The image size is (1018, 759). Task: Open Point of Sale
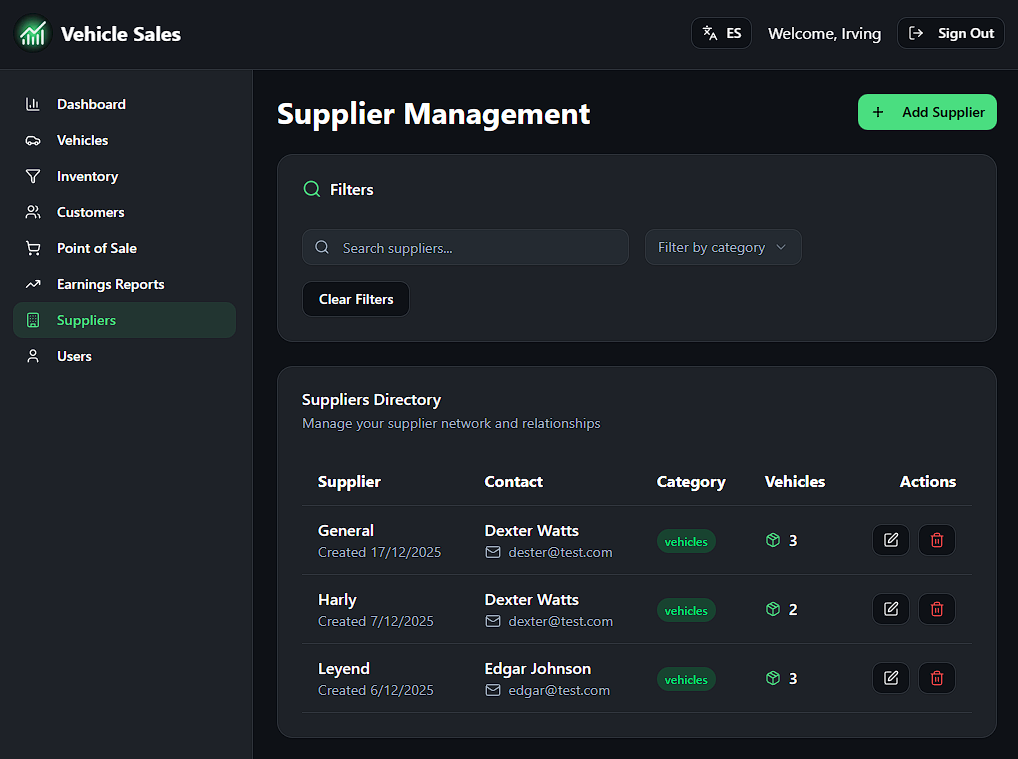(124, 248)
